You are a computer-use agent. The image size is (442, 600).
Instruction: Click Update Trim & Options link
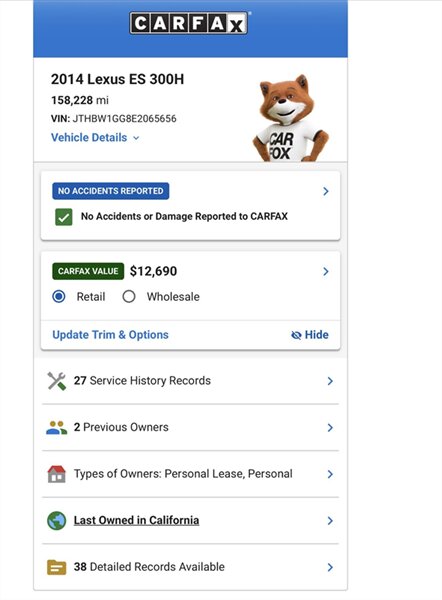click(x=111, y=335)
